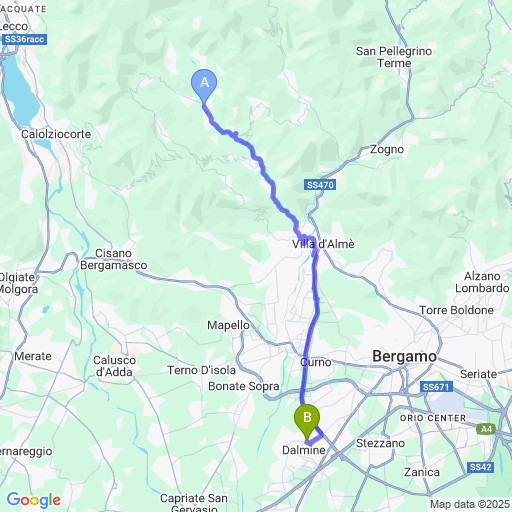The image size is (512, 512).
Task: Select the Curno label on route
Action: [316, 362]
